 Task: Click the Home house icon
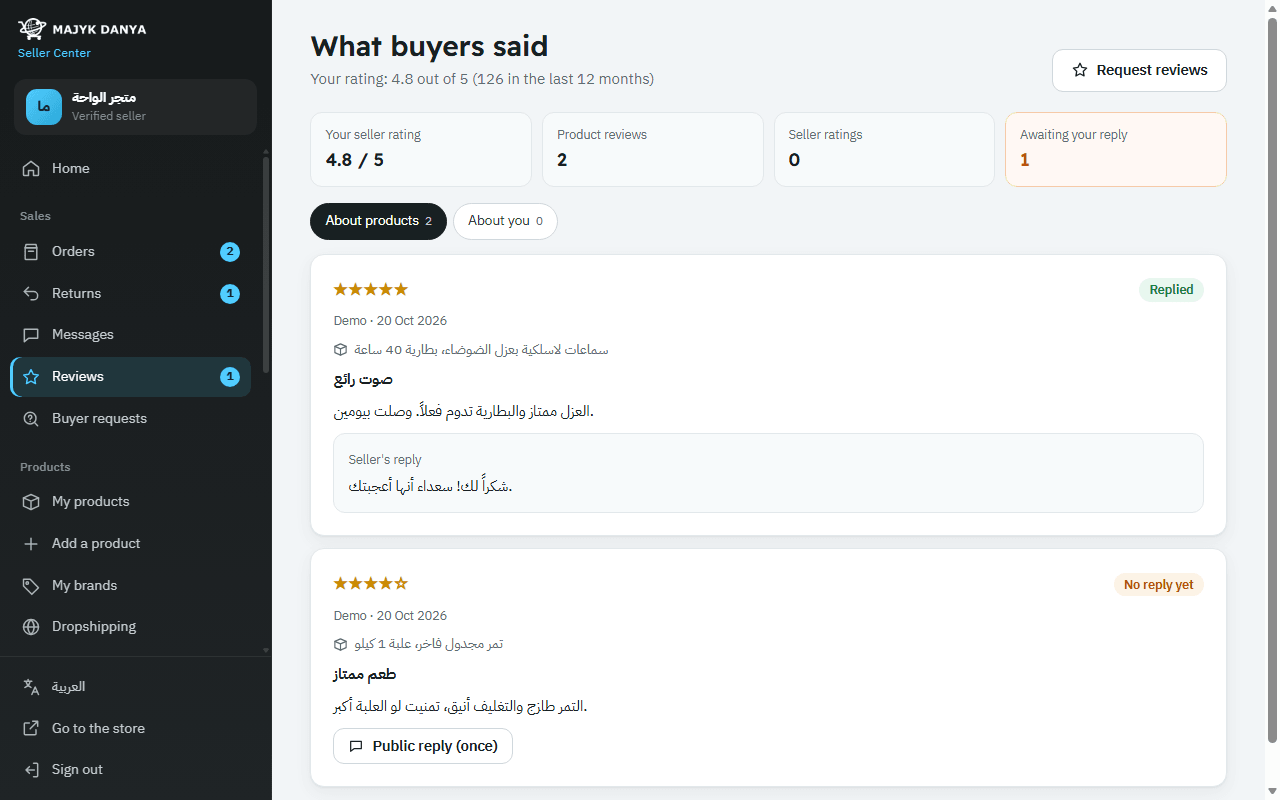(x=31, y=168)
